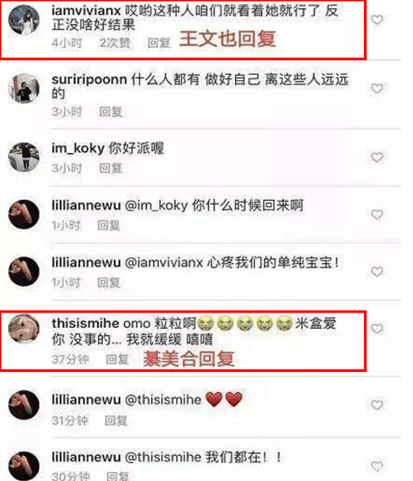Image resolution: width=413 pixels, height=481 pixels.
Task: Open the @iamvivianx mention link
Action: click(x=164, y=263)
